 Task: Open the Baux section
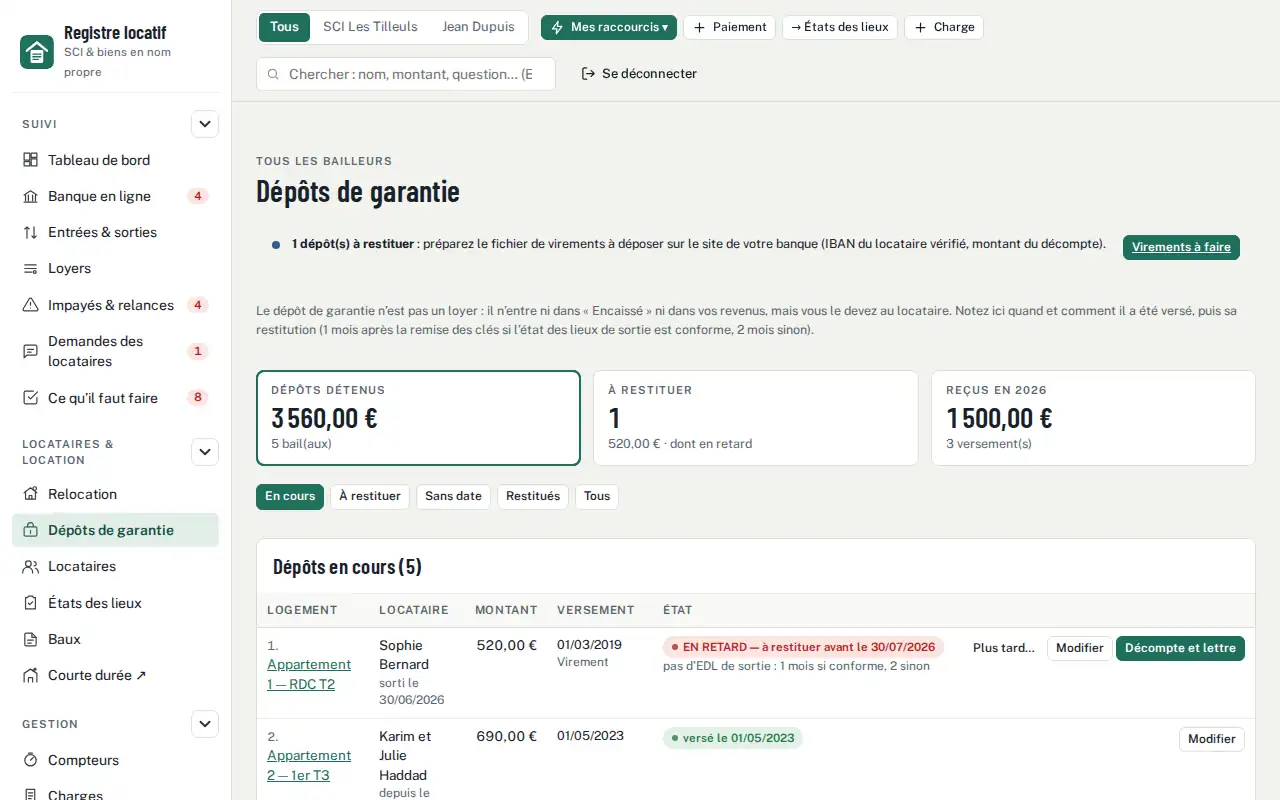pos(115,639)
